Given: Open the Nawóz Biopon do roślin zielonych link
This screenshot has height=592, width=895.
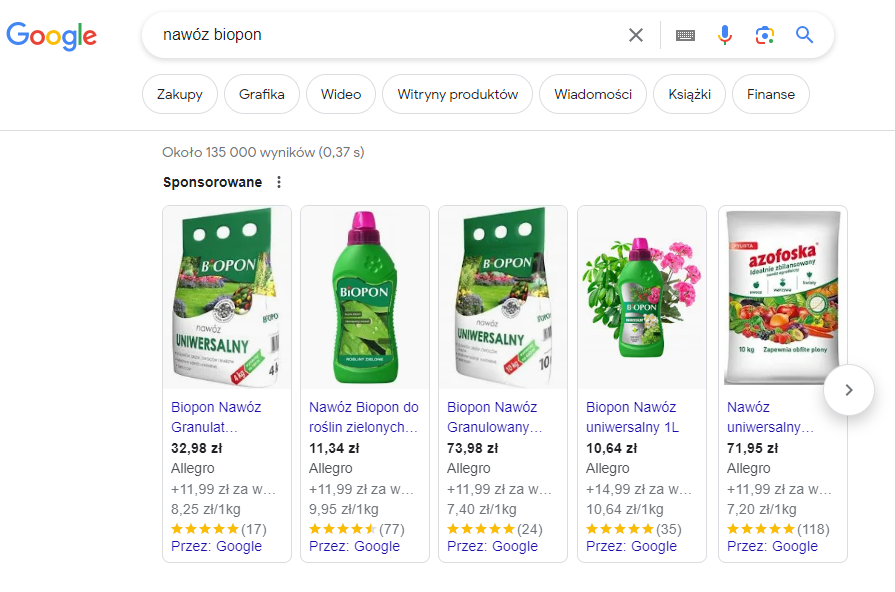Looking at the screenshot, I should tap(364, 417).
